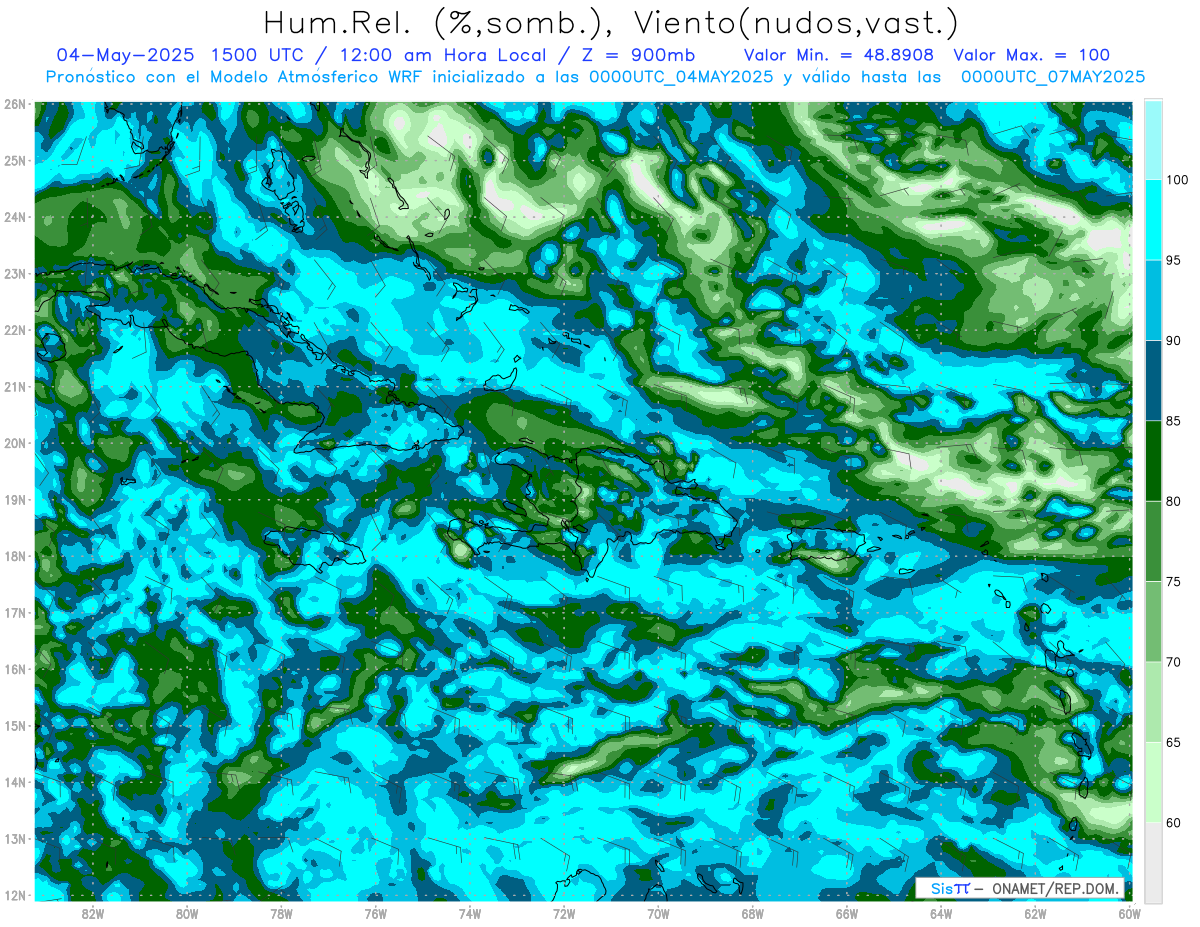Select the pale green 60–65 color bar segment

pos(1153,783)
